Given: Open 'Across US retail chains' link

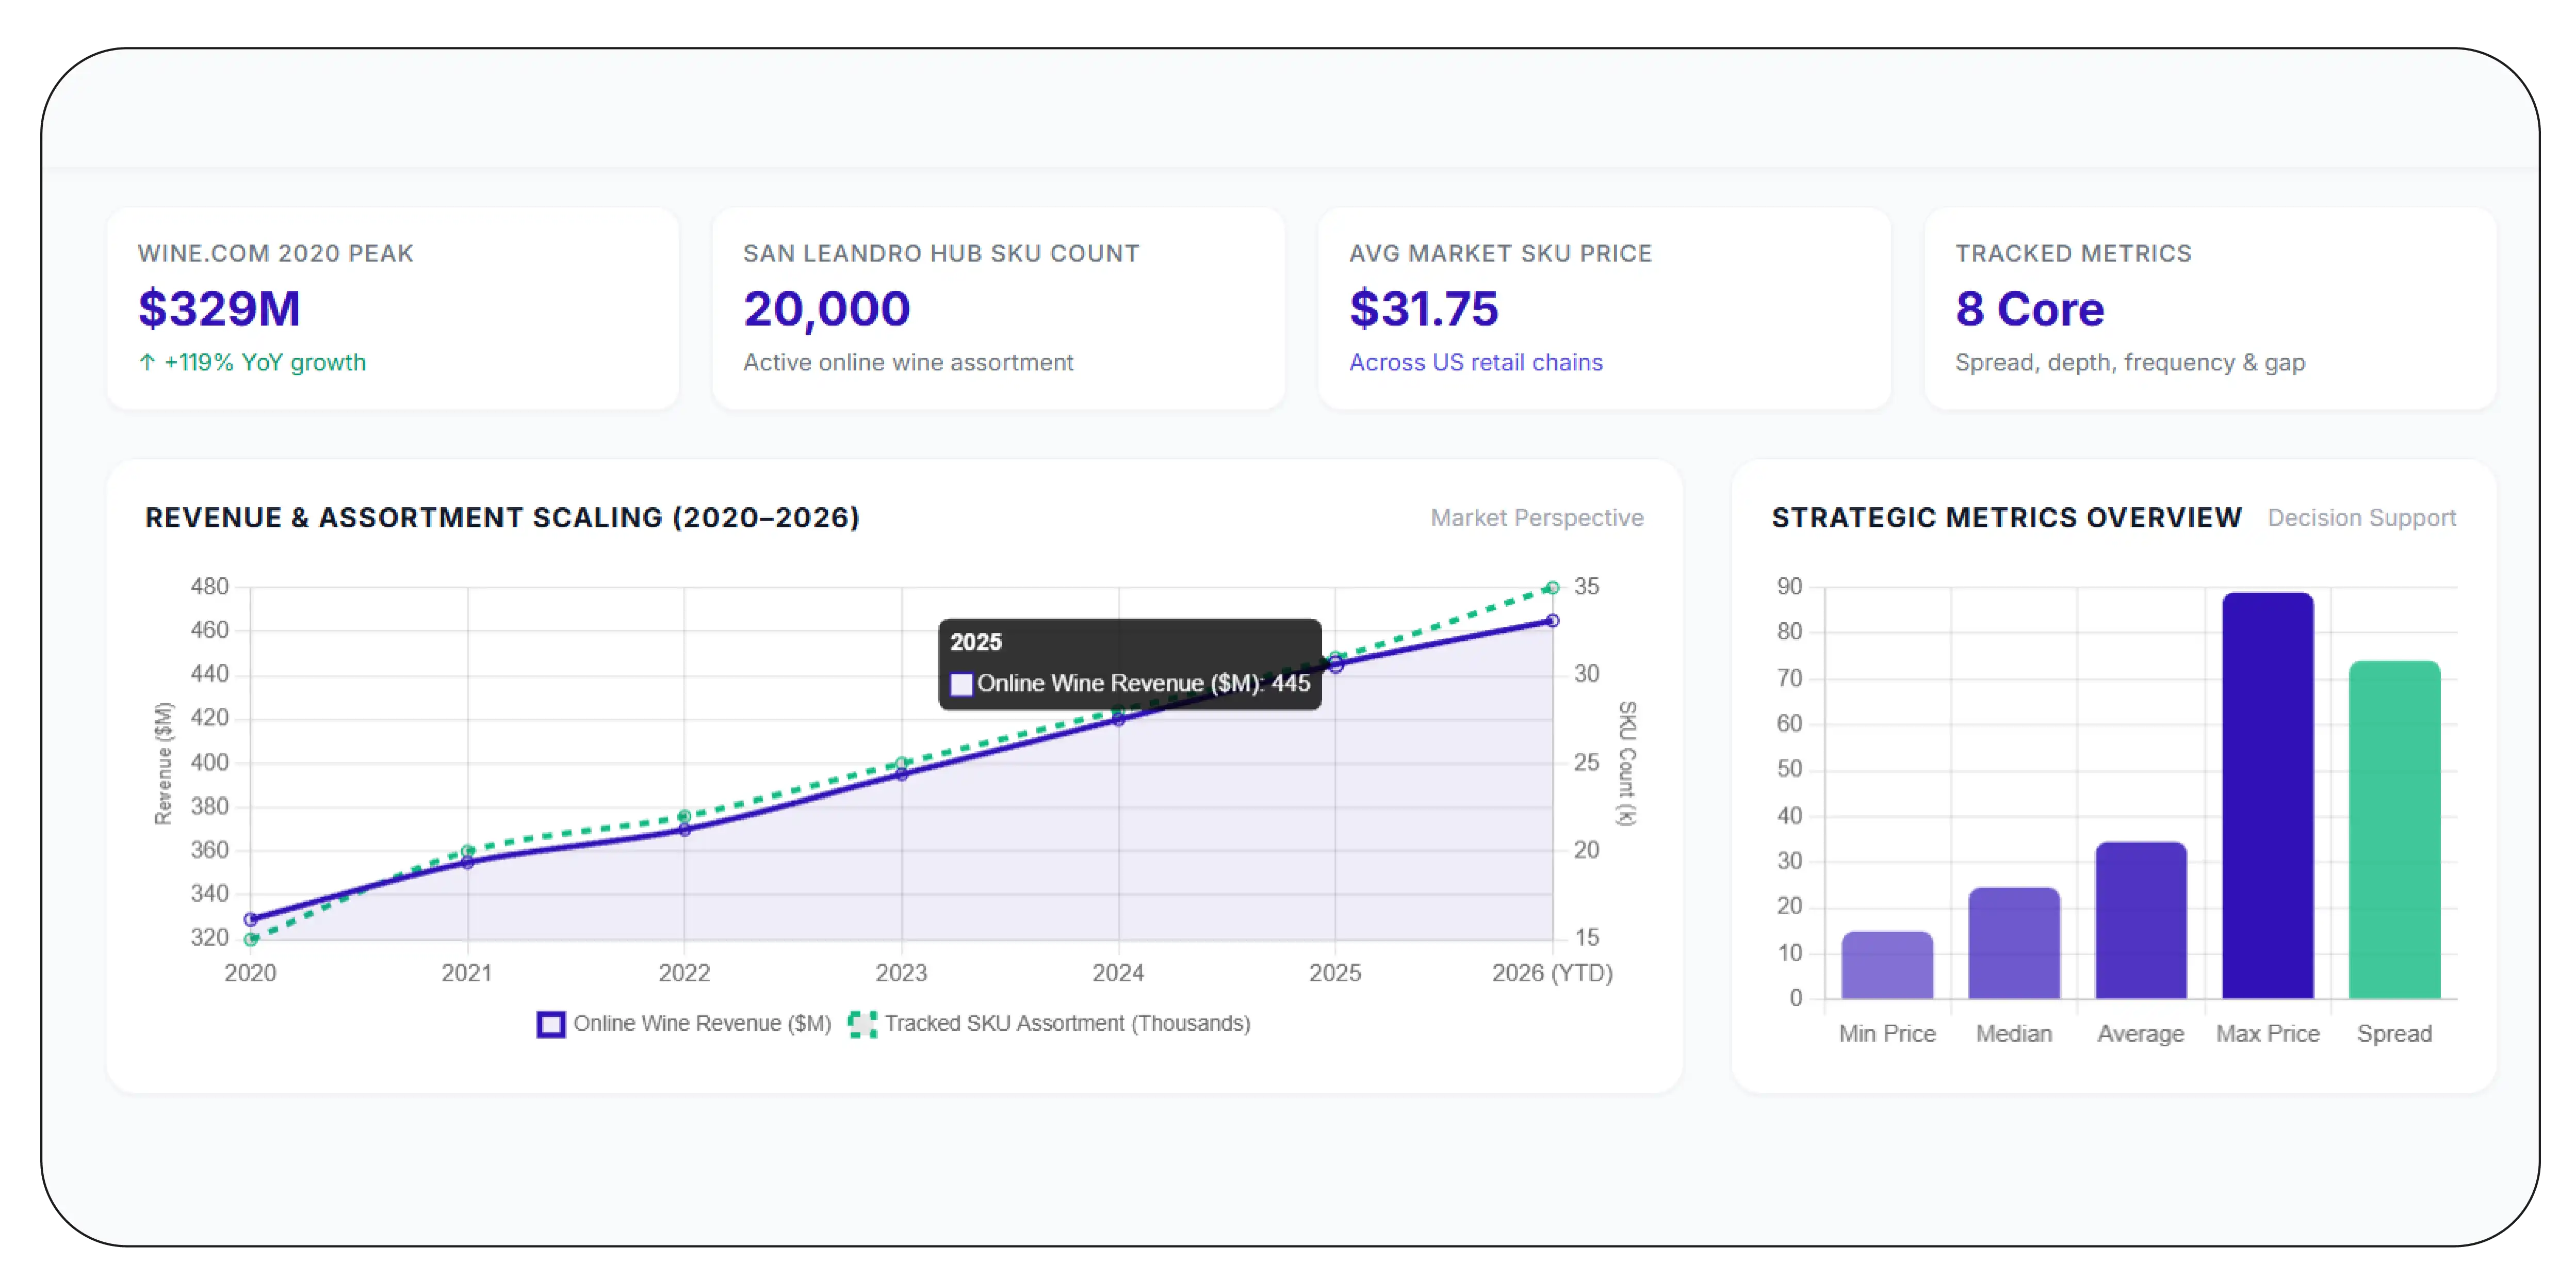Looking at the screenshot, I should 1476,362.
